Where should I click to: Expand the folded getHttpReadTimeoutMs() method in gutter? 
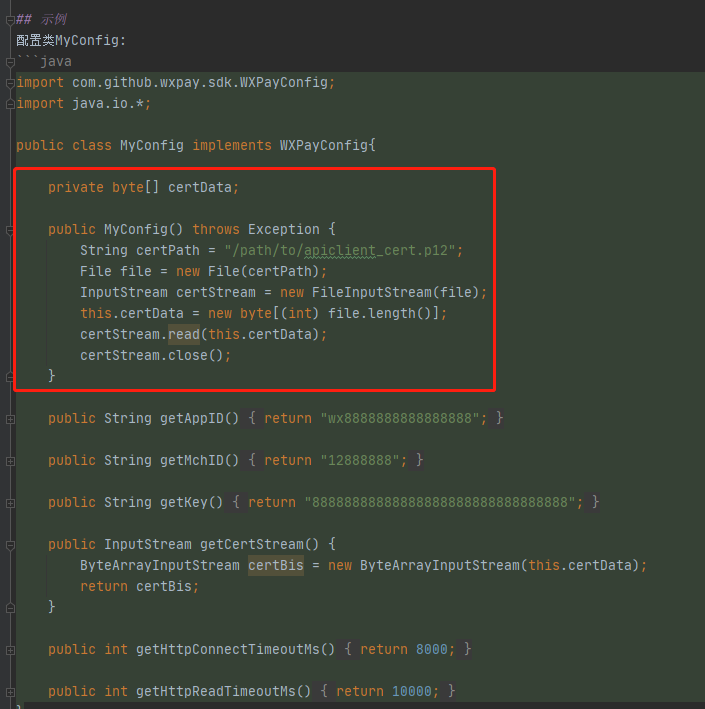(10, 692)
